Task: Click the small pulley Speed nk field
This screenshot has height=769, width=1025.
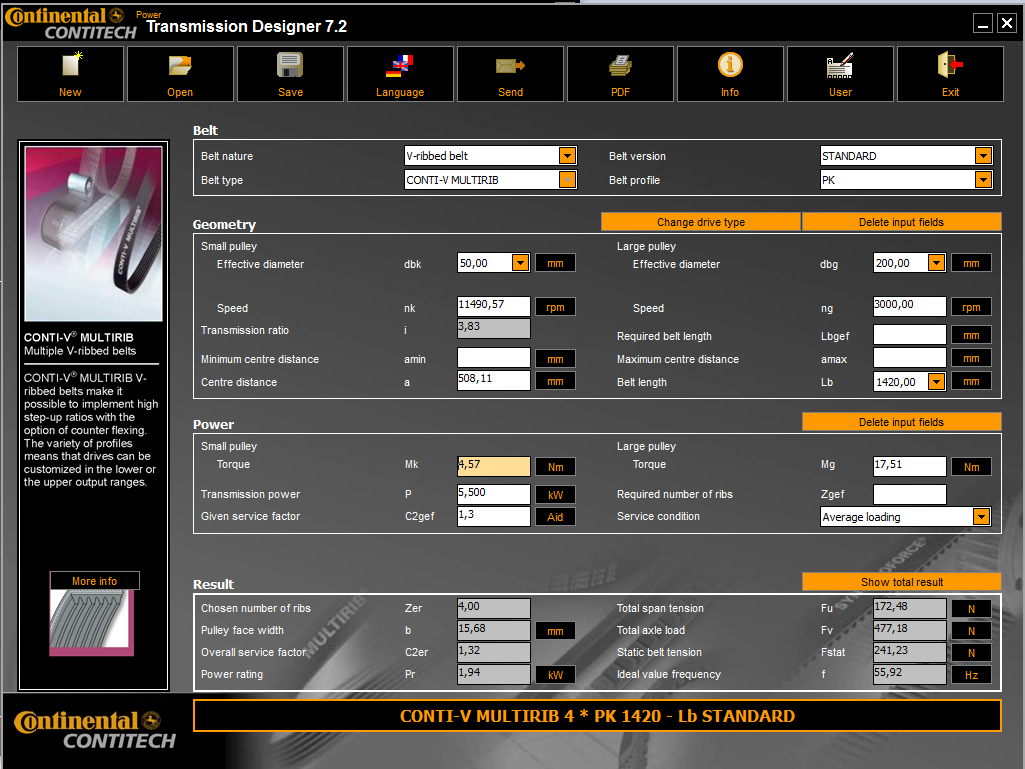Action: (494, 306)
